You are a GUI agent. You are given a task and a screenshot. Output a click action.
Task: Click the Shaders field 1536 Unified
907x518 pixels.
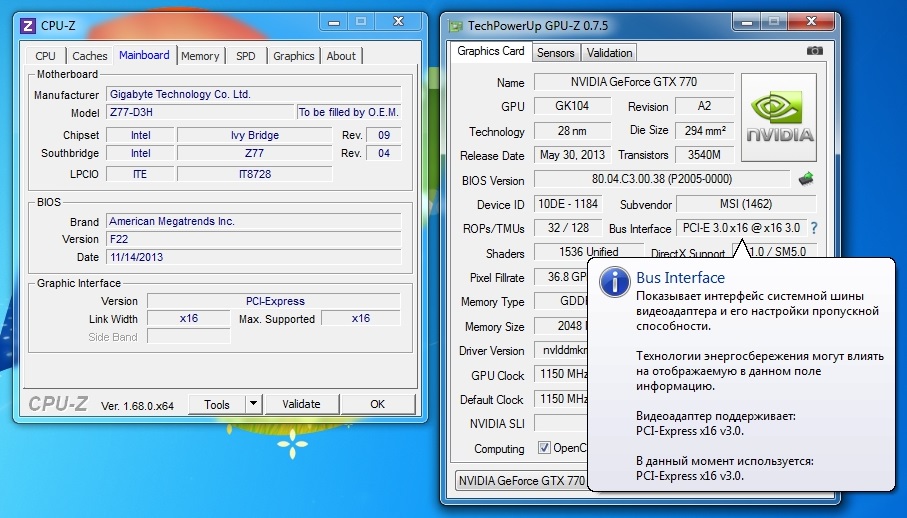point(588,251)
